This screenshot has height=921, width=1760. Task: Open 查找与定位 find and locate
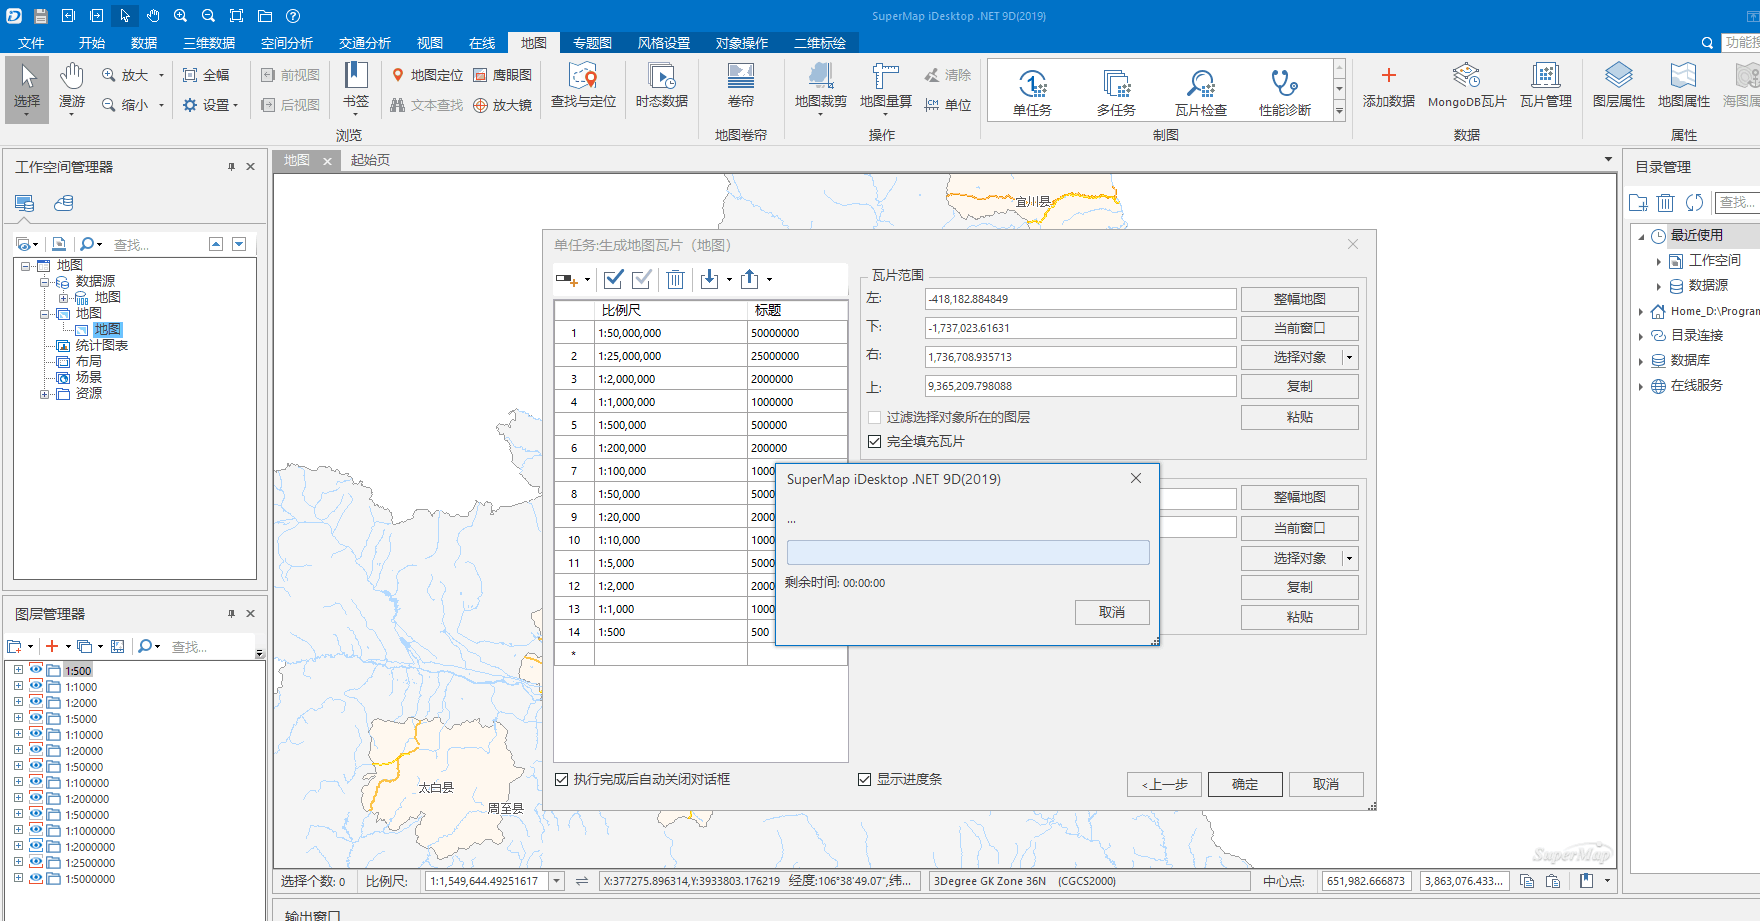pyautogui.click(x=583, y=86)
